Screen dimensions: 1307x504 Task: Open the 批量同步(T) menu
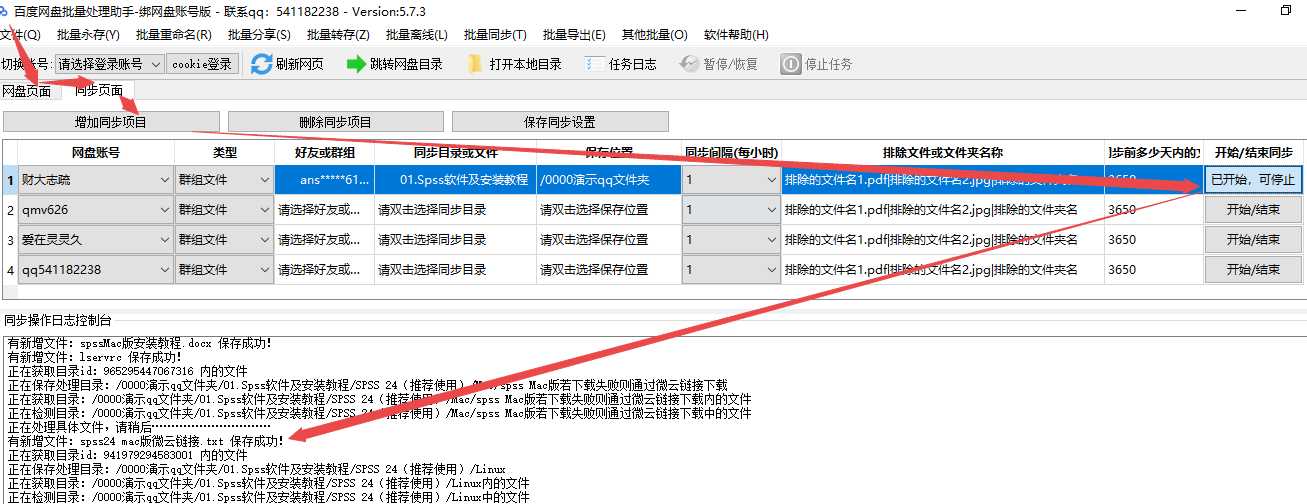click(x=495, y=35)
